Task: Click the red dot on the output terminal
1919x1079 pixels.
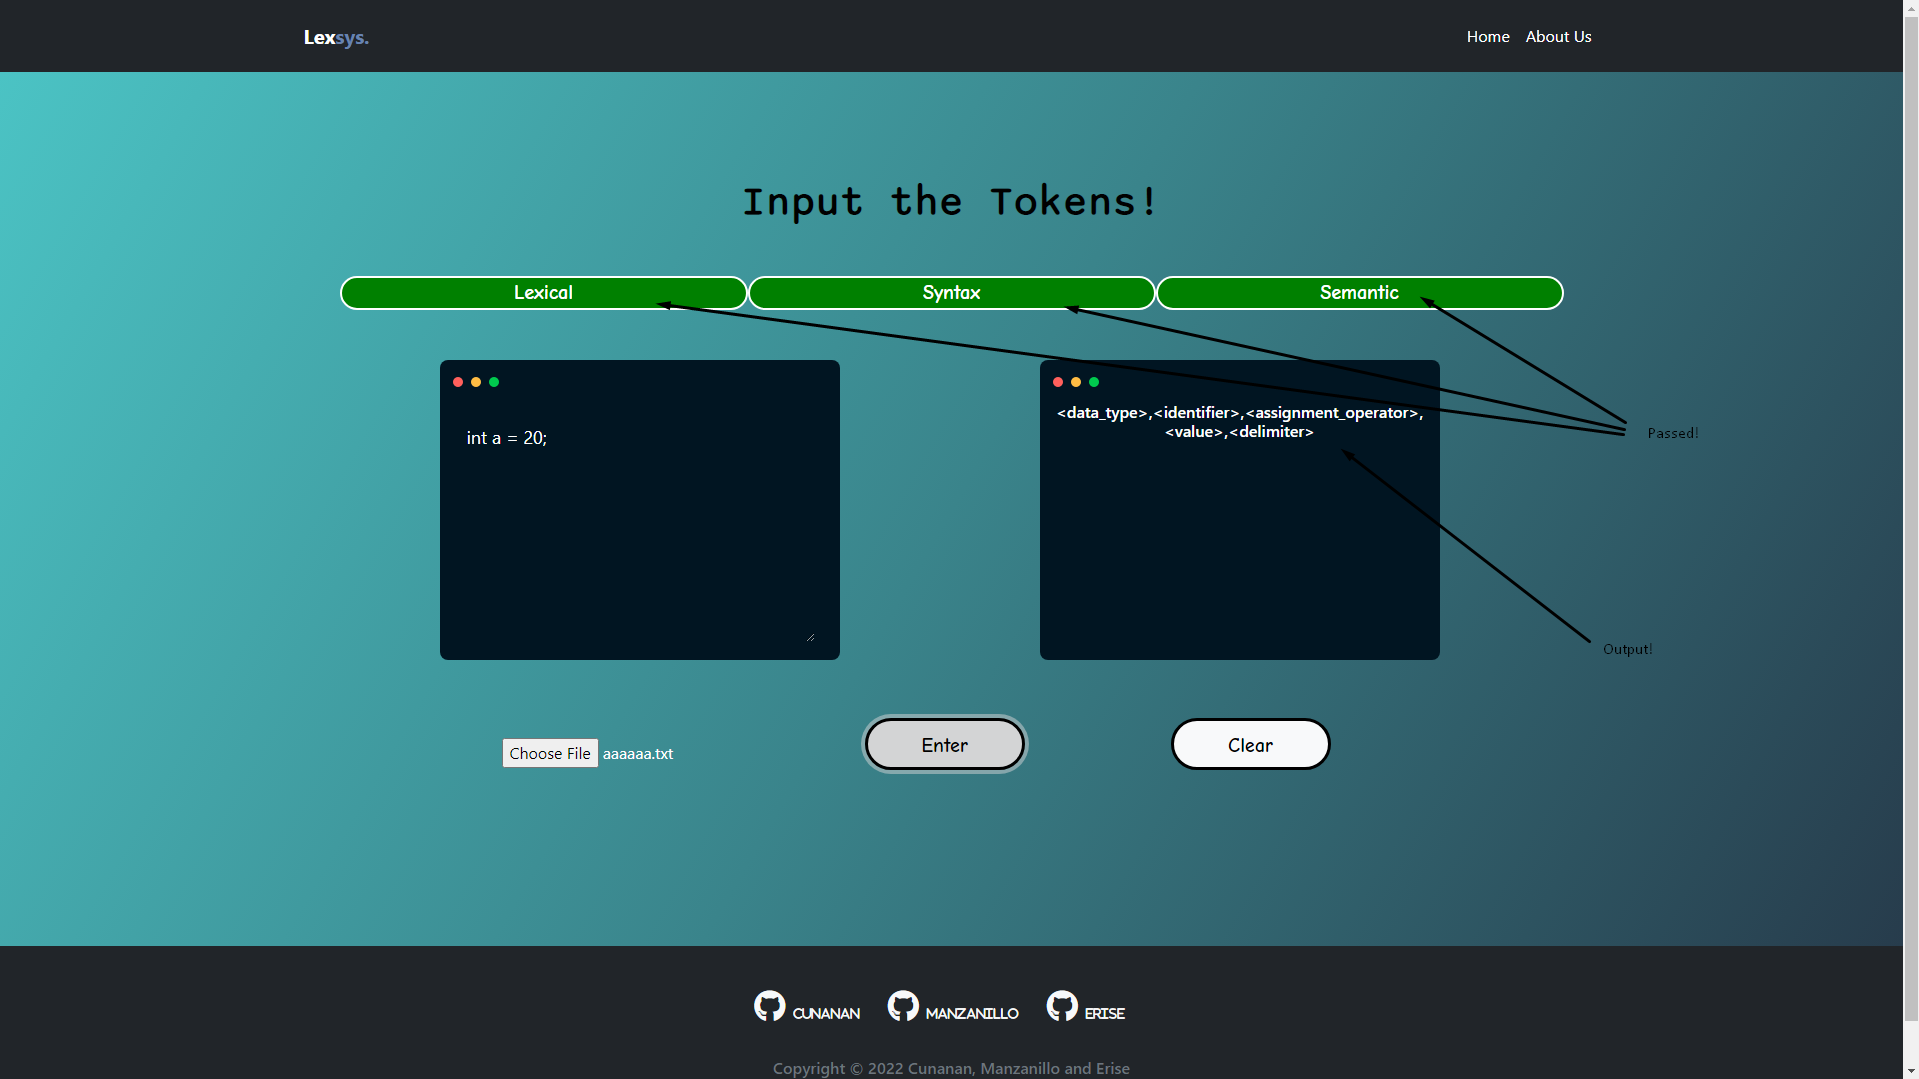Action: click(1057, 381)
